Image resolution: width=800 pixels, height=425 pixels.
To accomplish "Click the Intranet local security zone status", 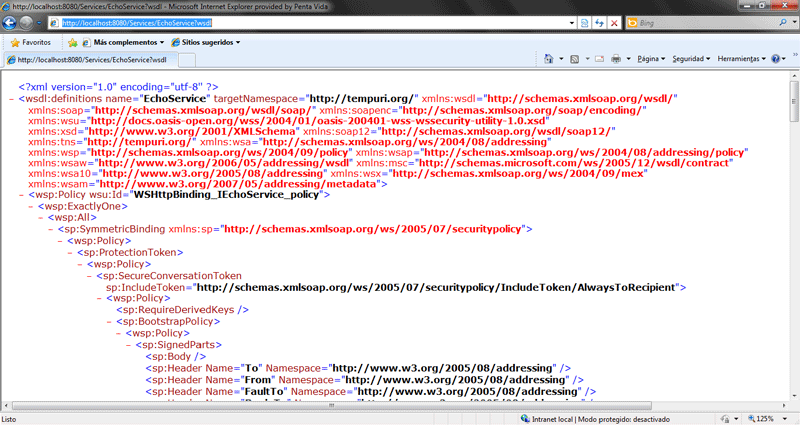I will (x=595, y=419).
